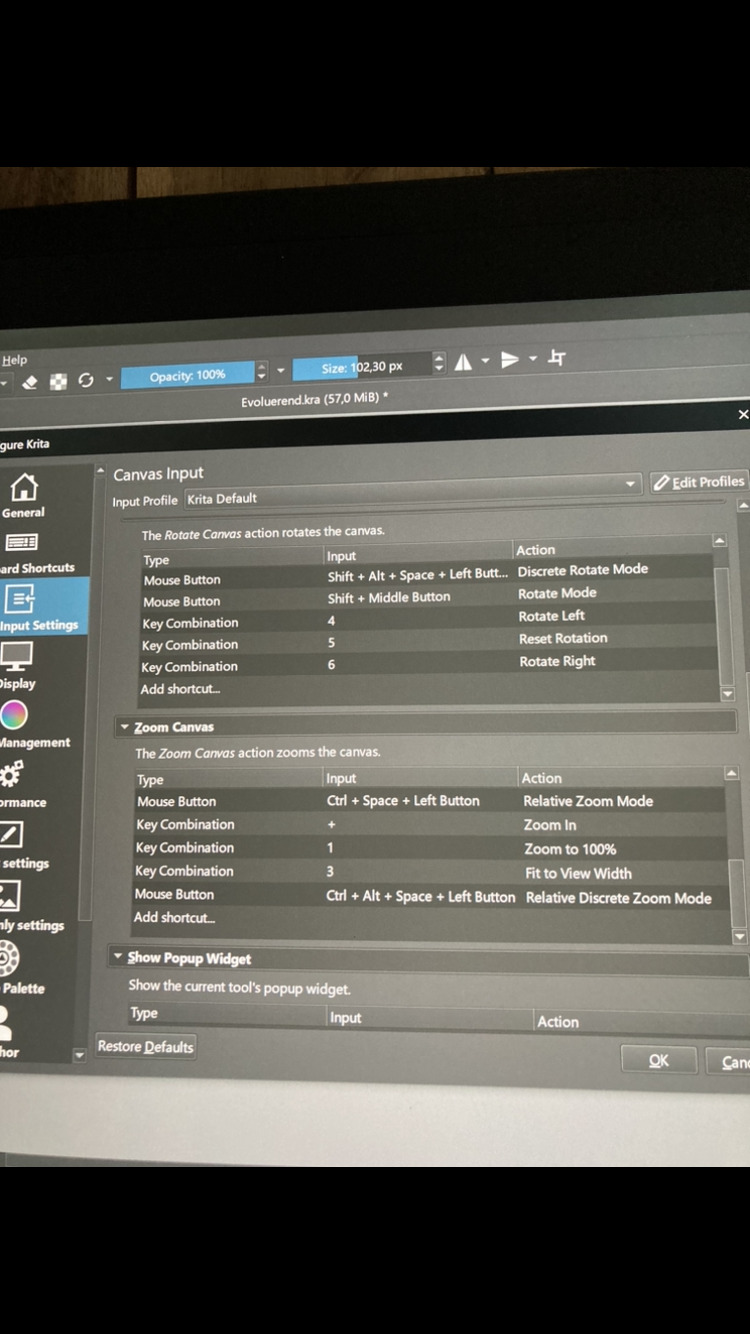The image size is (750, 1334).
Task: Open dropdown next to Opacity slider
Action: (280, 371)
